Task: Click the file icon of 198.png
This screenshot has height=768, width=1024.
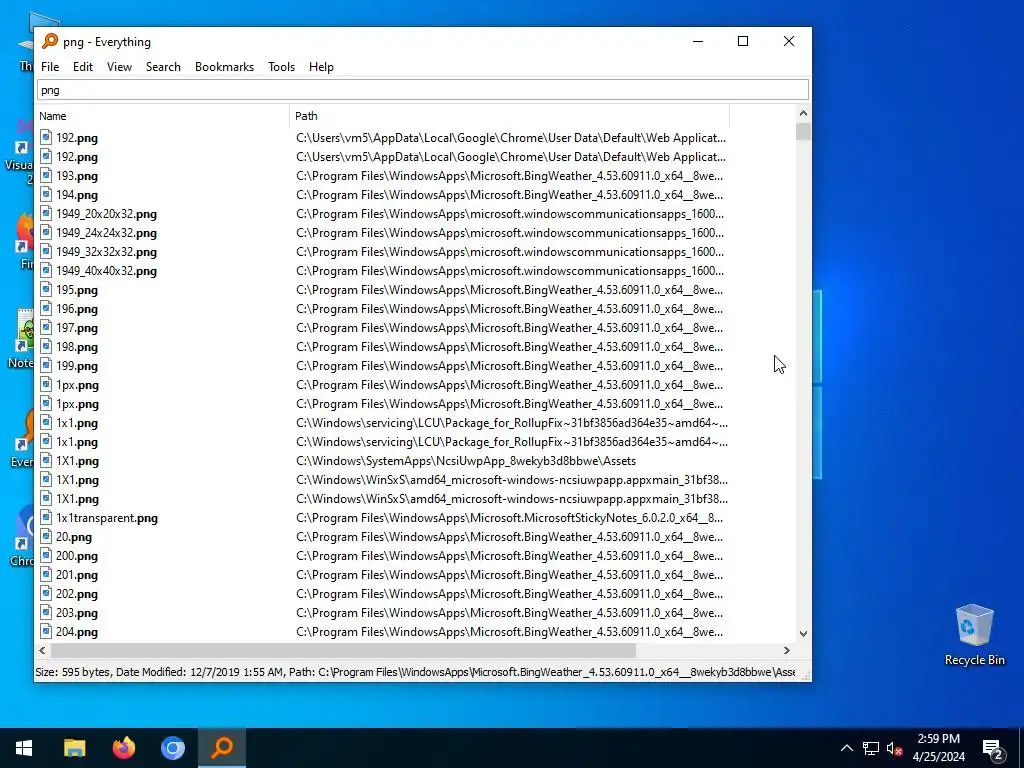Action: tap(46, 346)
